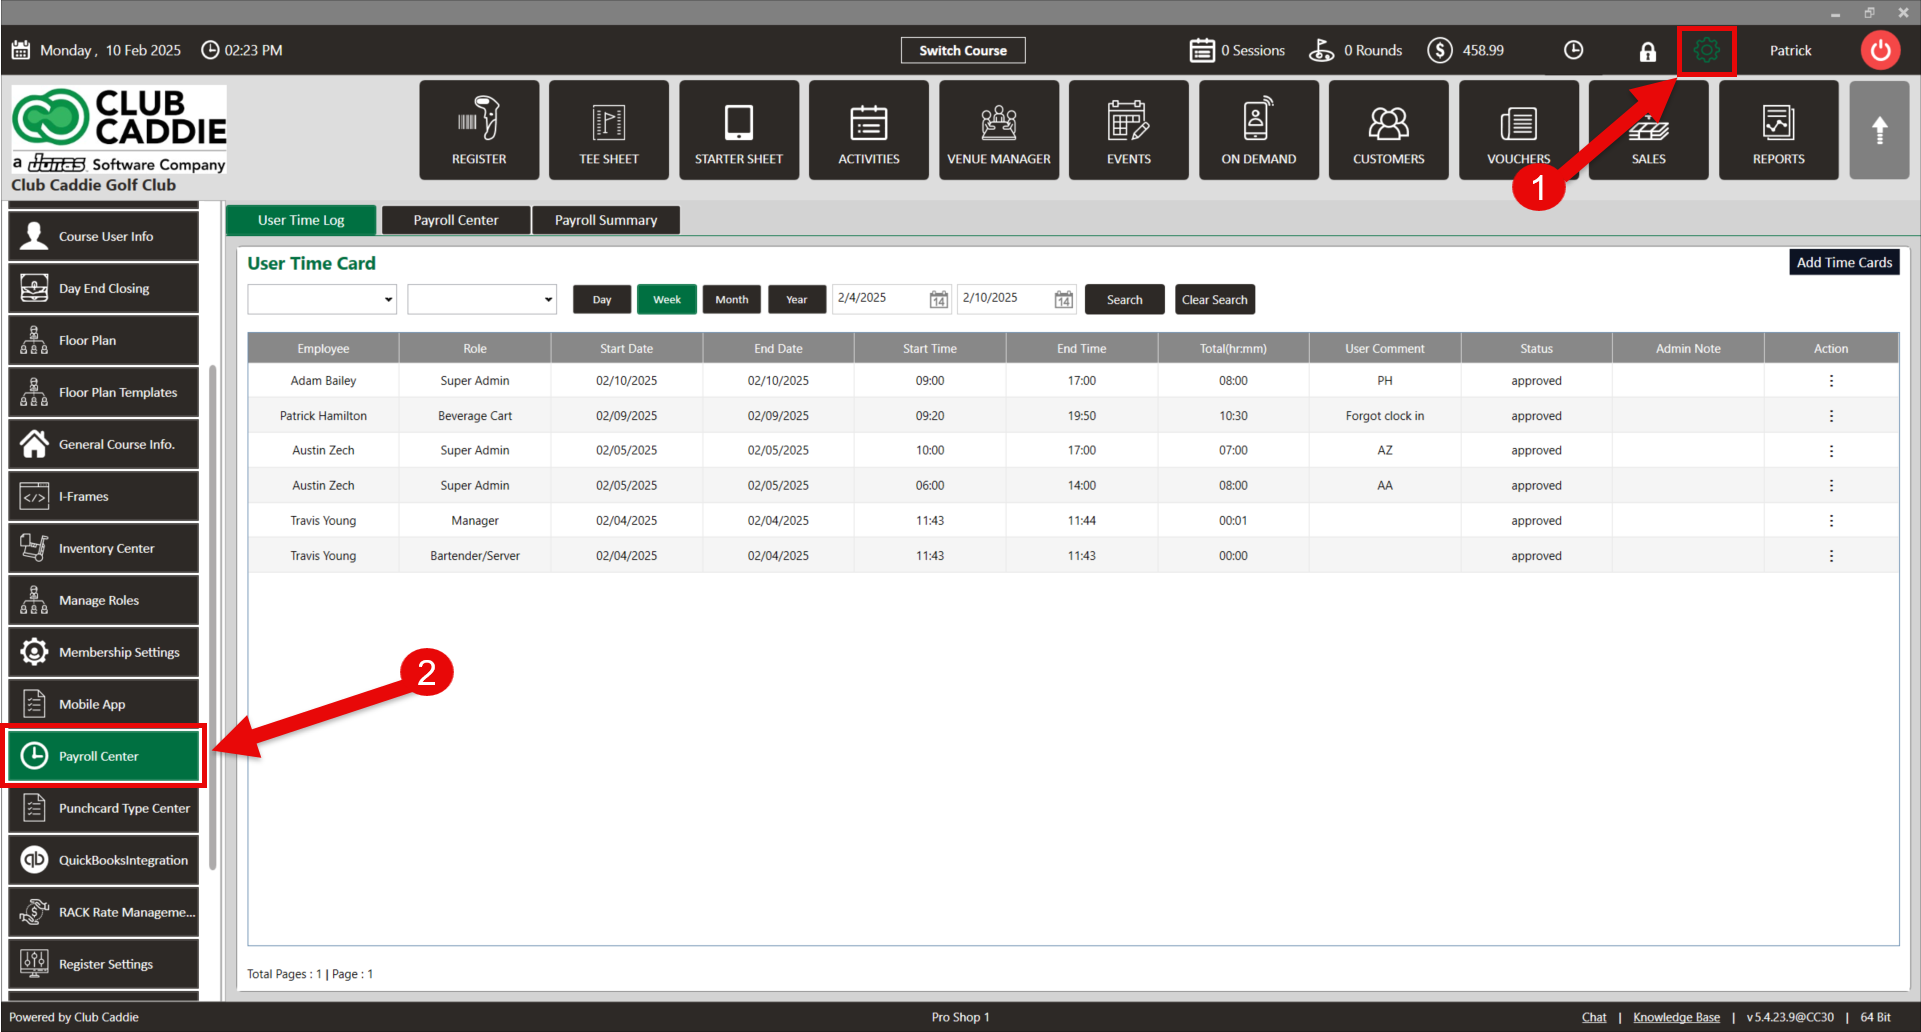This screenshot has width=1921, height=1032.
Task: Click the Patrick user name
Action: 1790,50
